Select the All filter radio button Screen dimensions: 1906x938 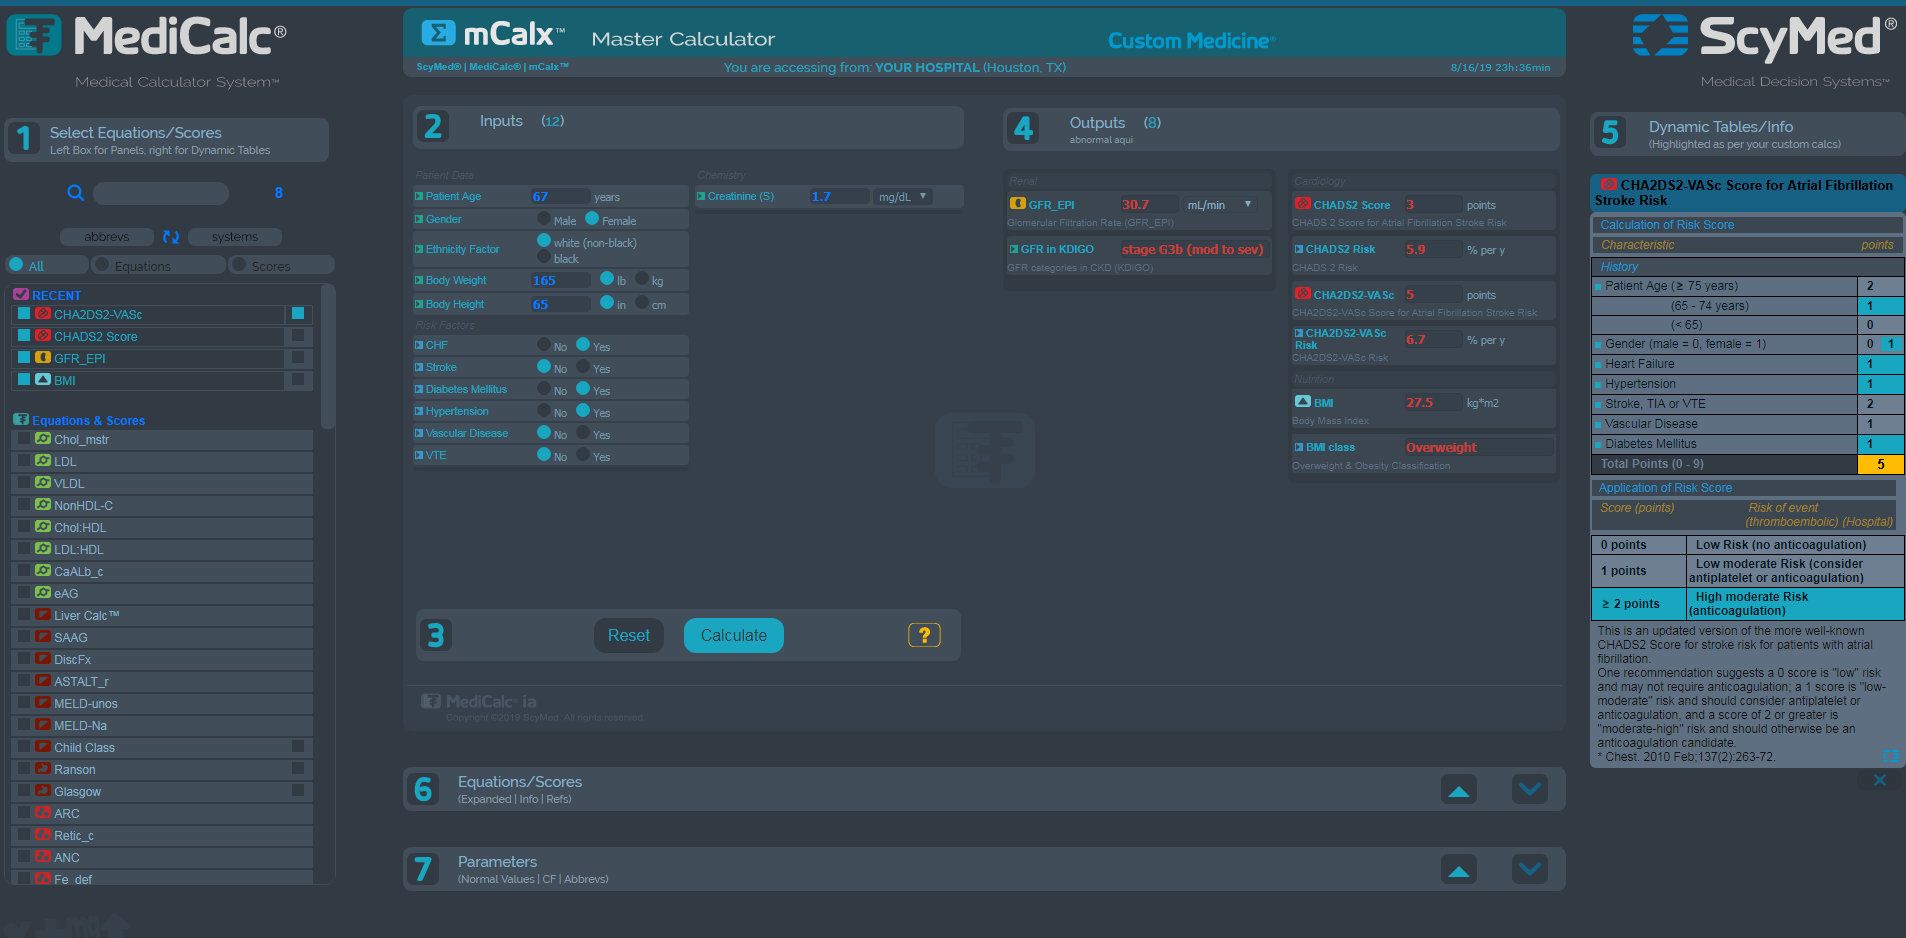point(16,265)
